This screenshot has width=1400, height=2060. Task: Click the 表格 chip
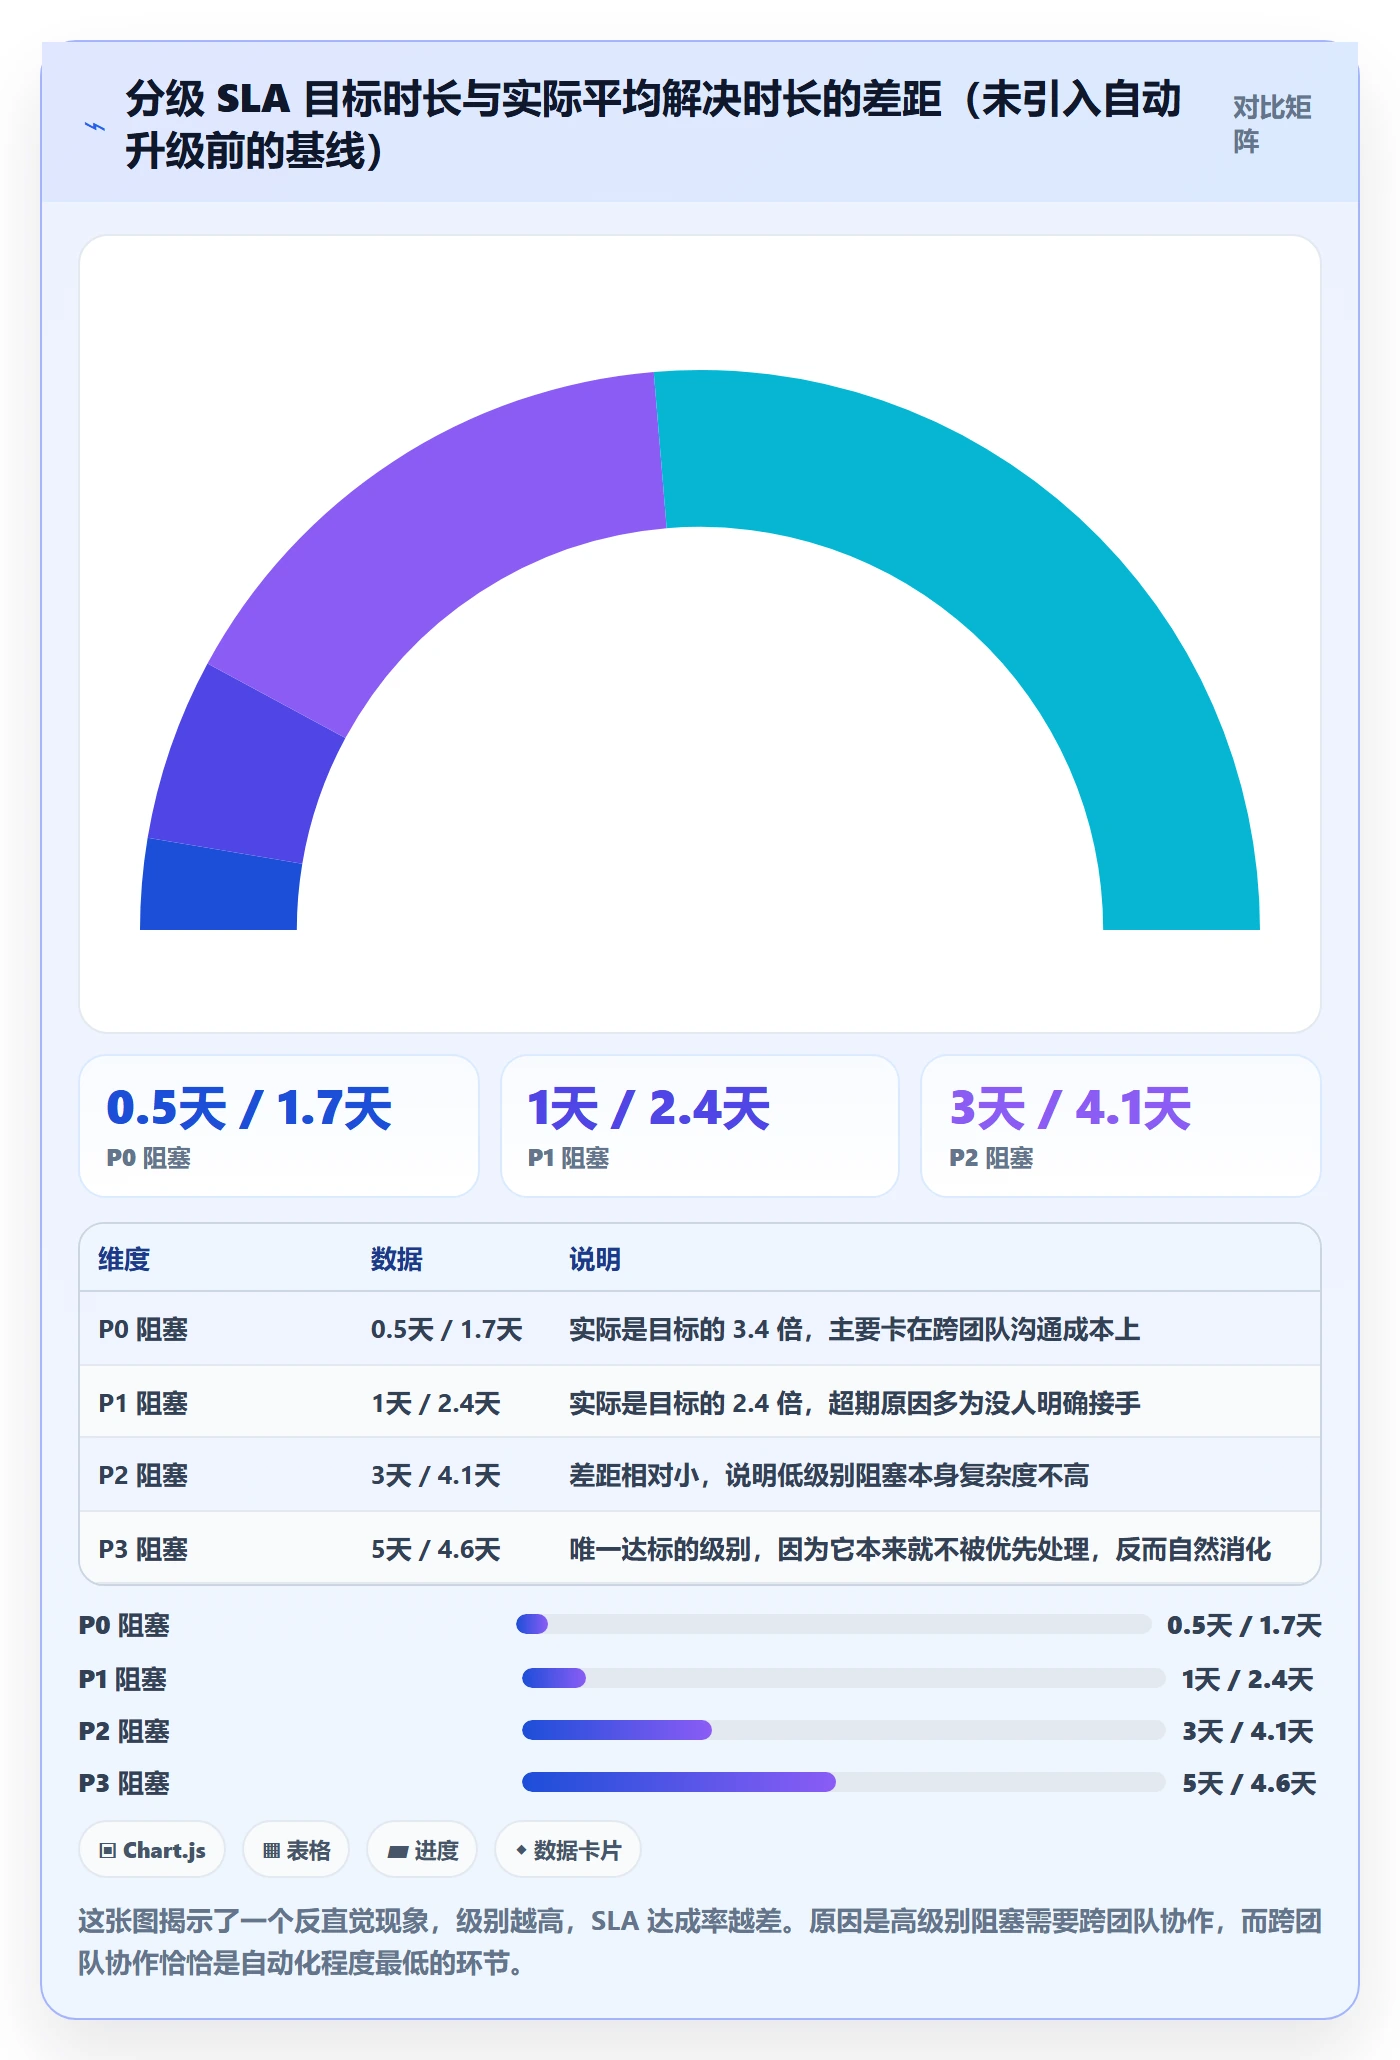(x=296, y=1850)
